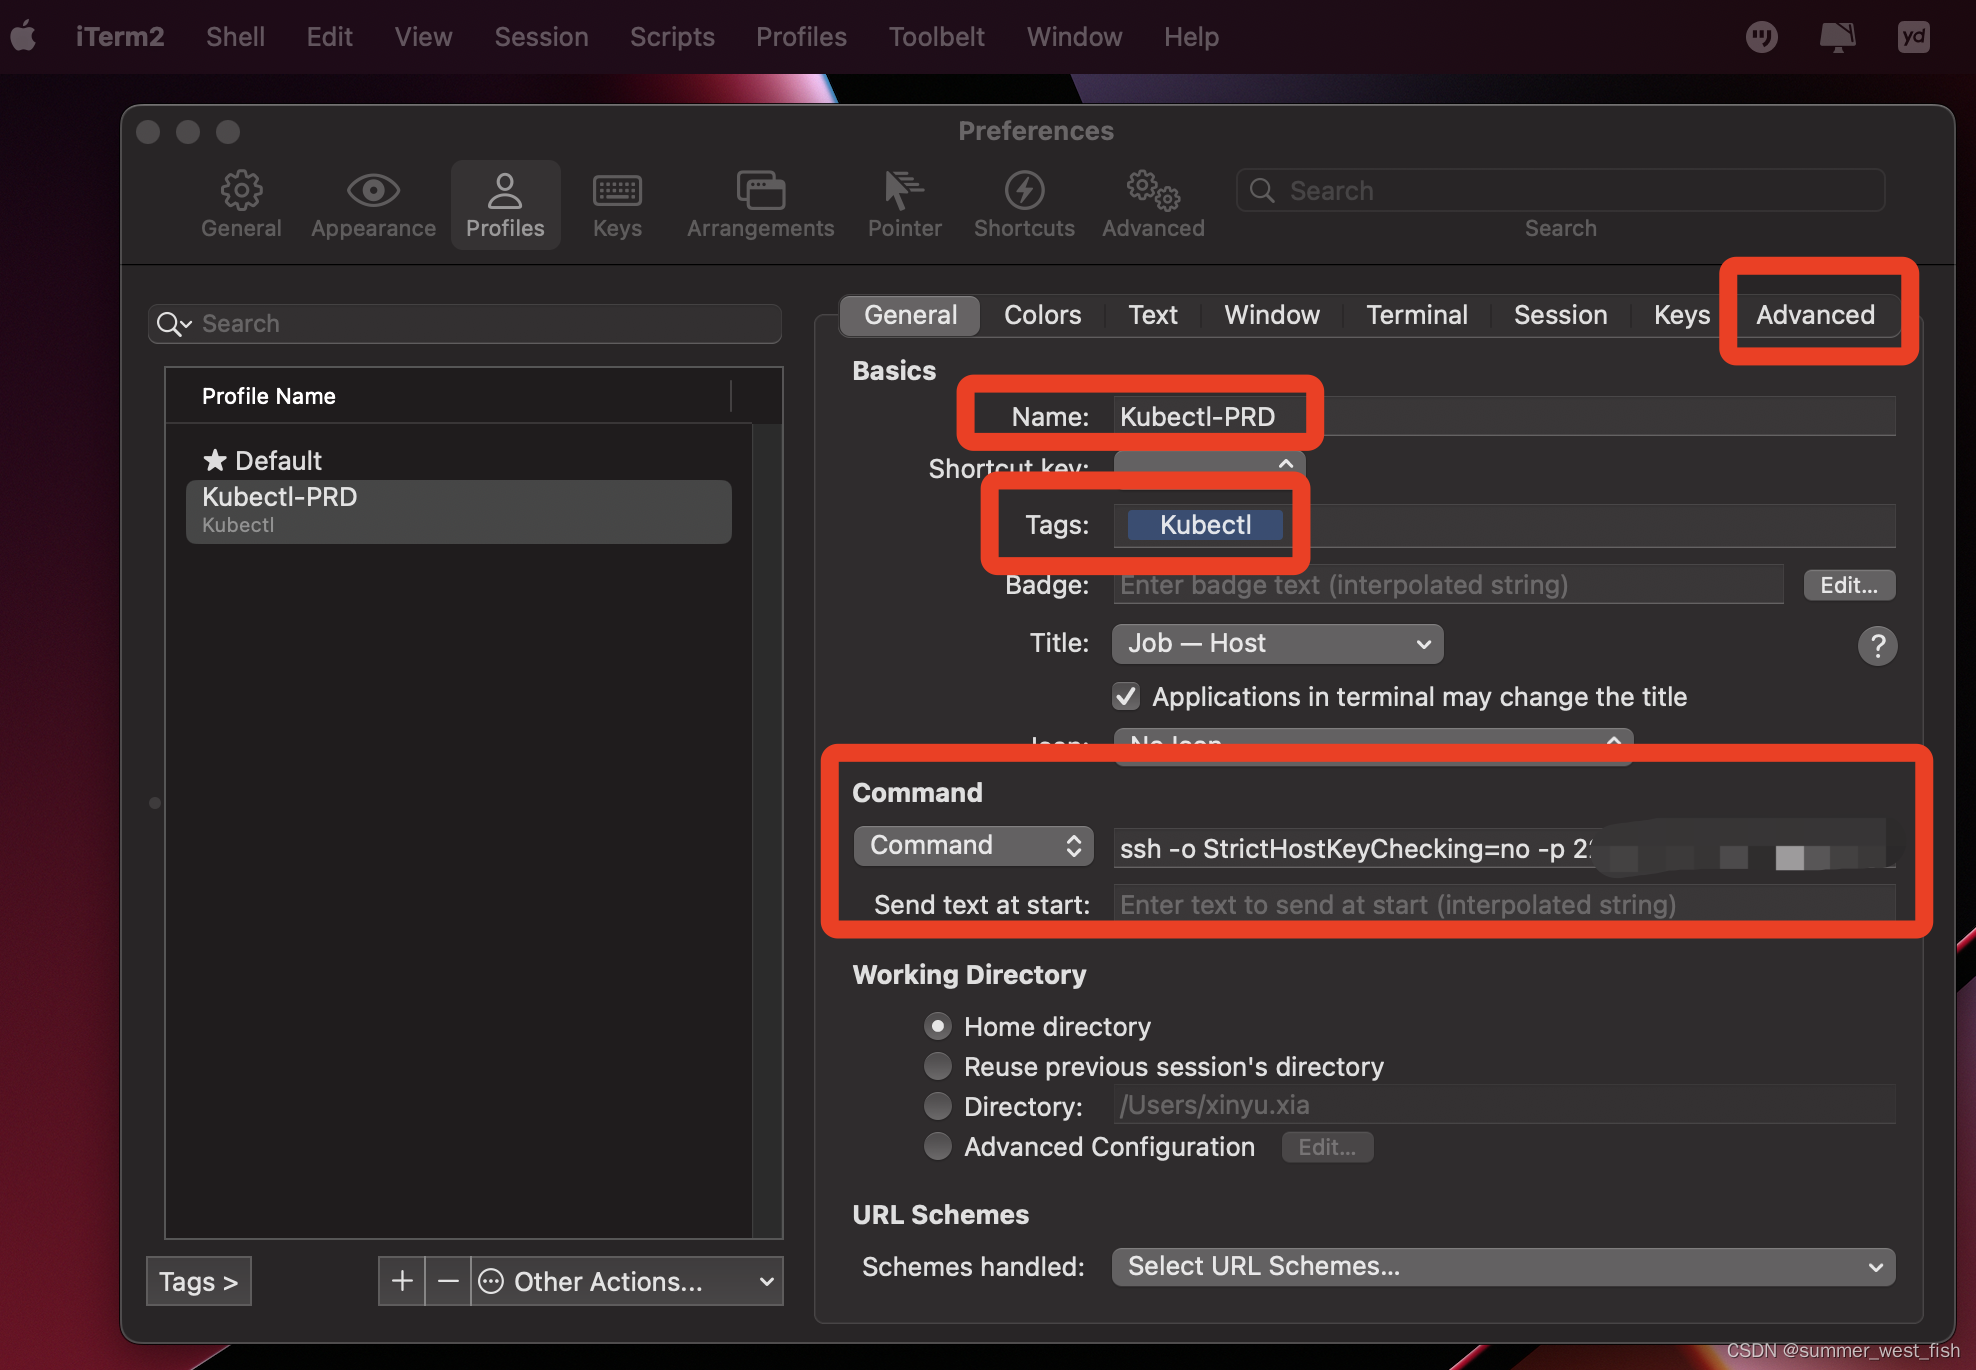The image size is (1976, 1370).
Task: Switch to the Colors tab
Action: (x=1042, y=315)
